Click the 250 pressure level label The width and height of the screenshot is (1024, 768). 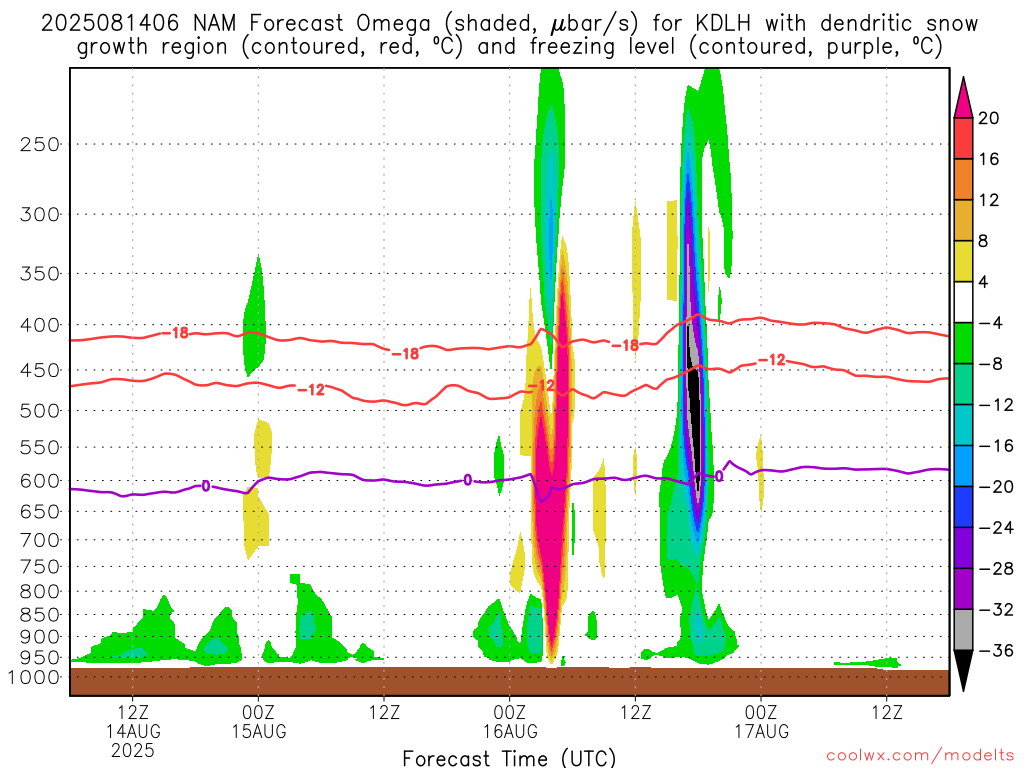[x=40, y=144]
